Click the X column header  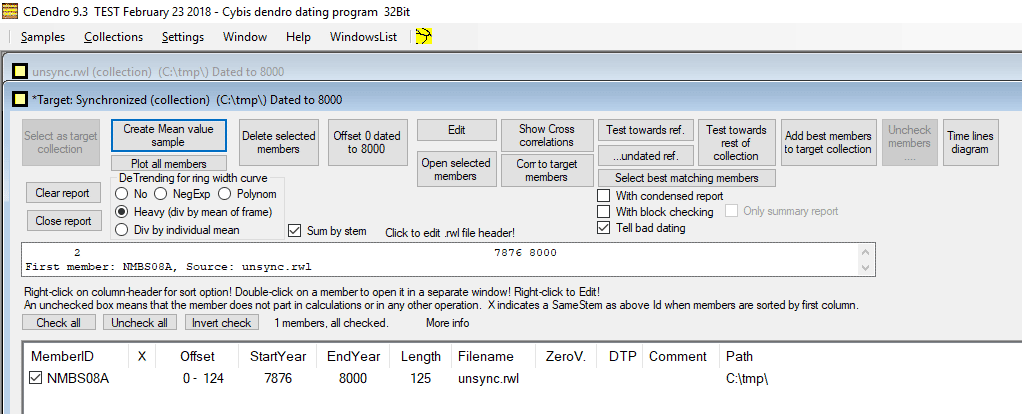point(142,357)
